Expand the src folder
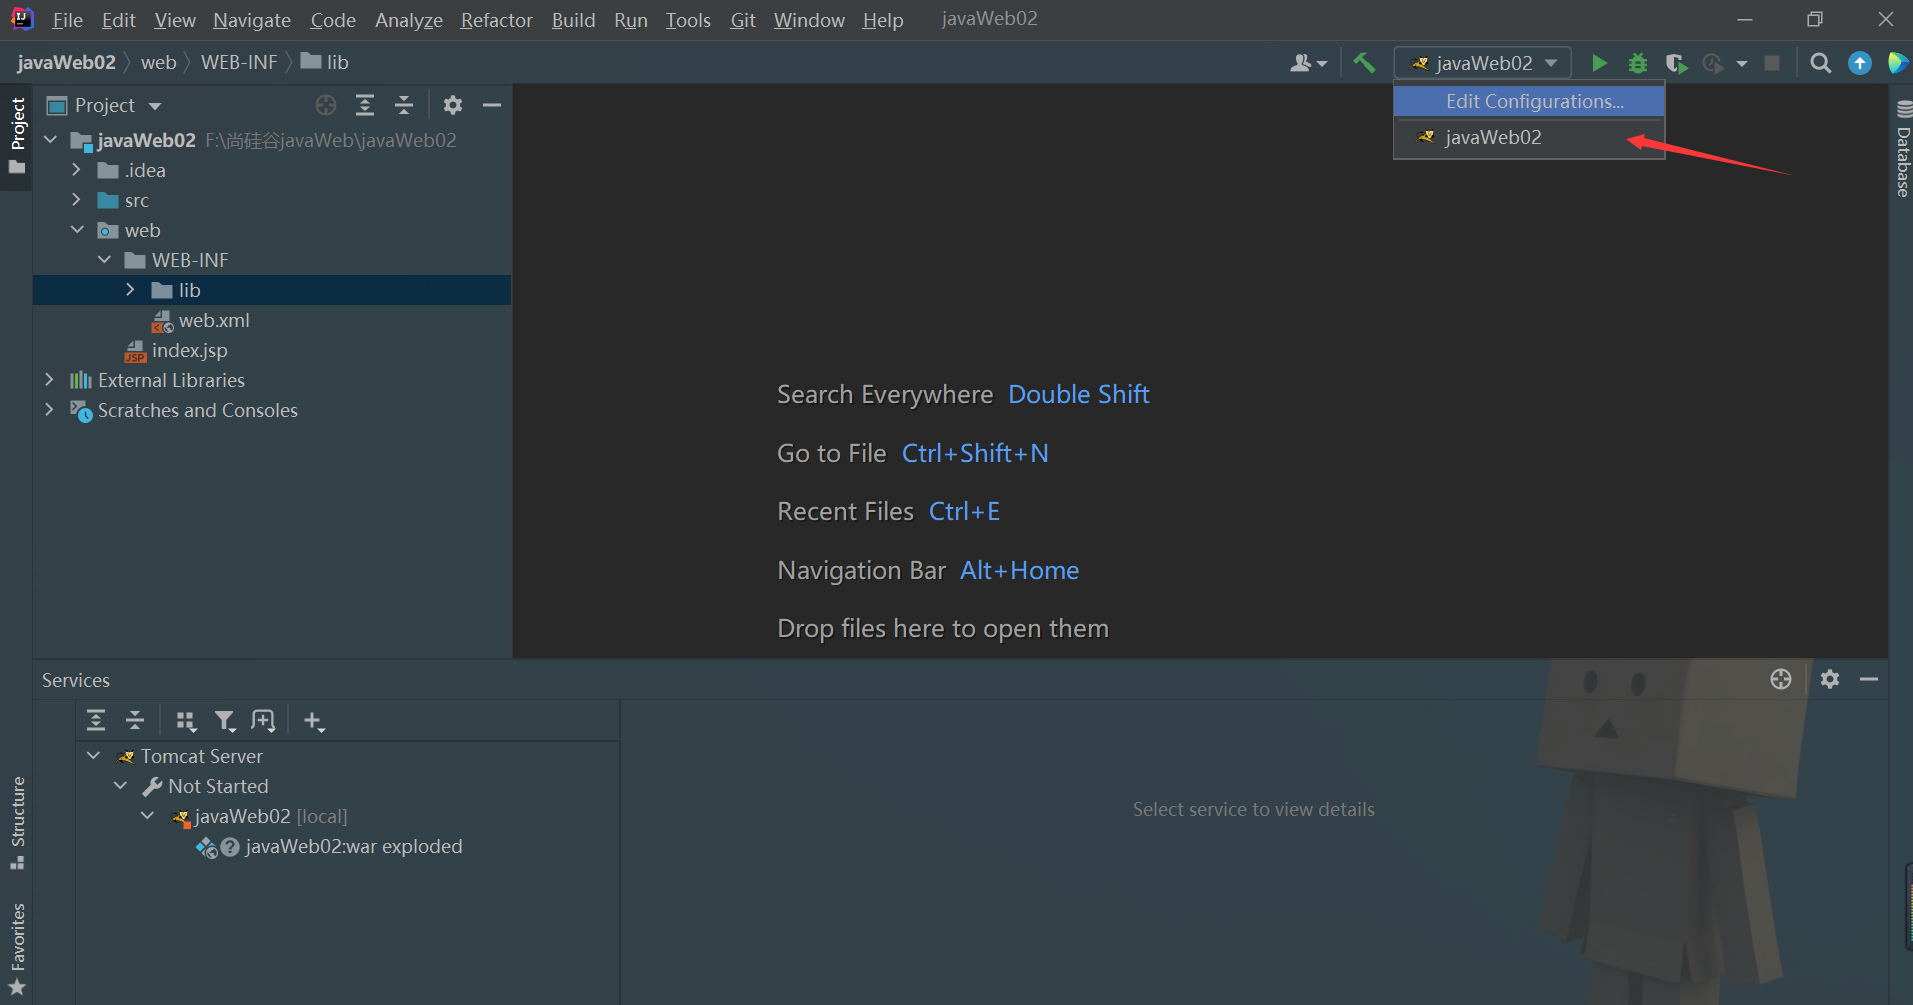This screenshot has height=1005, width=1913. tap(77, 200)
